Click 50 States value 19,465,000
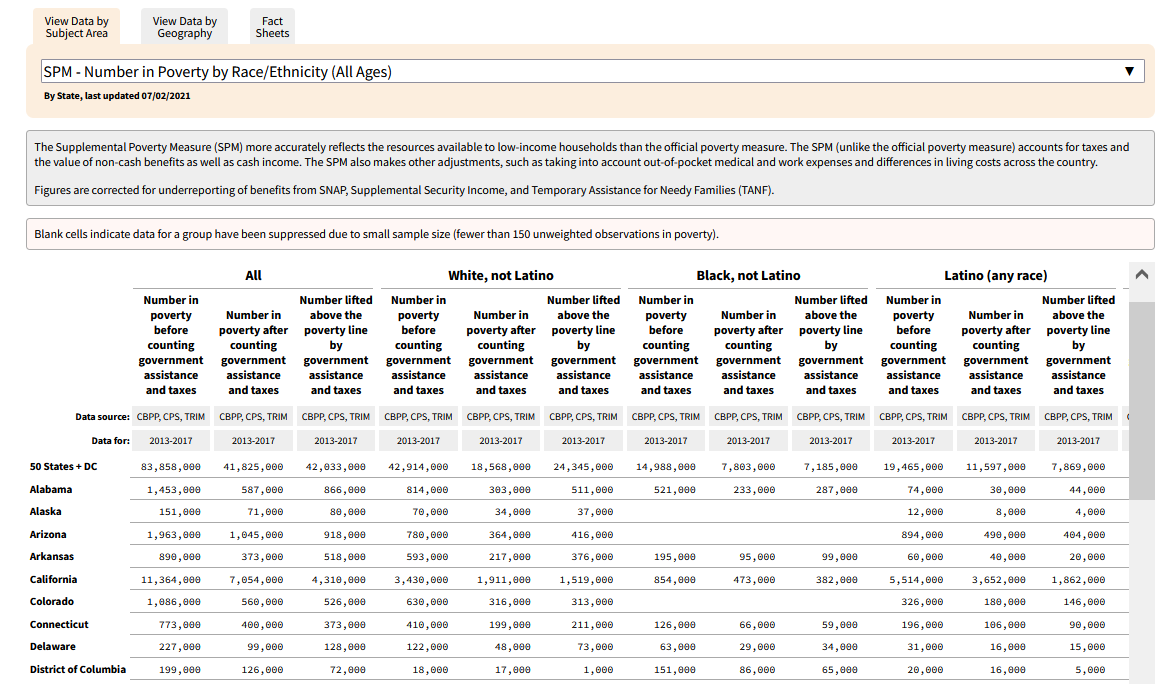 tap(913, 467)
